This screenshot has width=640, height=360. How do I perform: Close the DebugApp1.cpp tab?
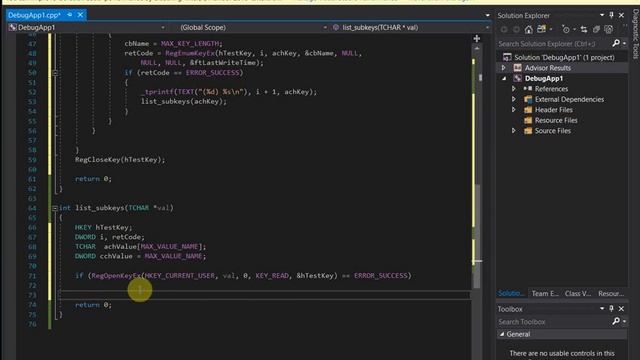pyautogui.click(x=80, y=15)
